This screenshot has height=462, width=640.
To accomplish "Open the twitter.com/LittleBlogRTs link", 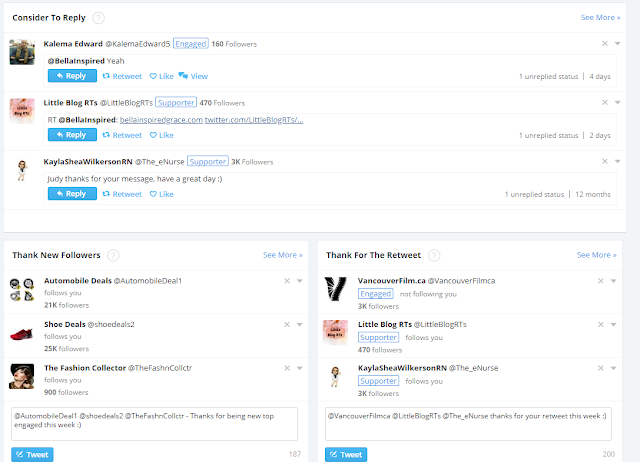I will [x=254, y=120].
